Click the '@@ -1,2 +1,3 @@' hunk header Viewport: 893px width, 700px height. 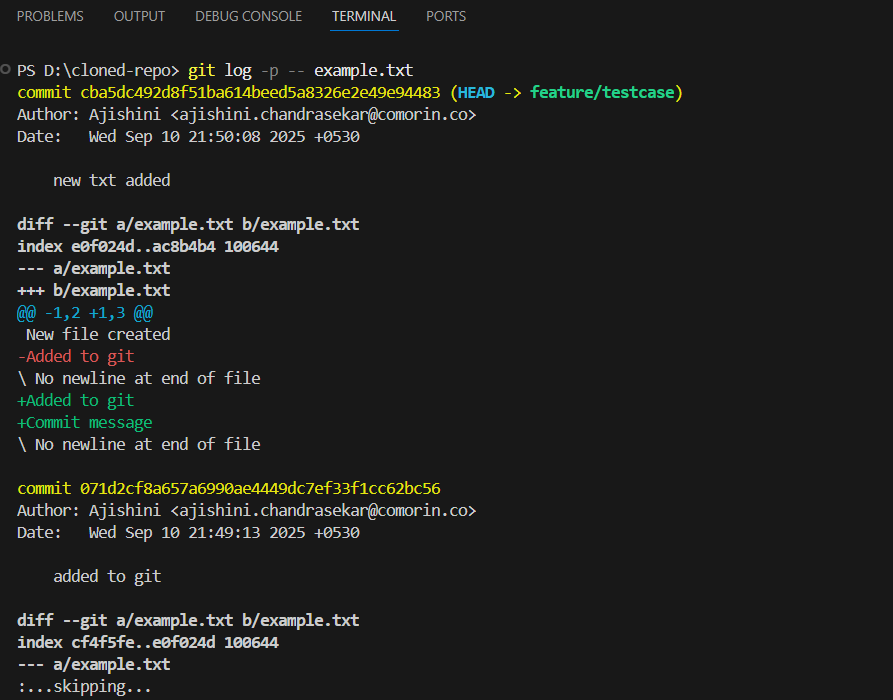85,312
